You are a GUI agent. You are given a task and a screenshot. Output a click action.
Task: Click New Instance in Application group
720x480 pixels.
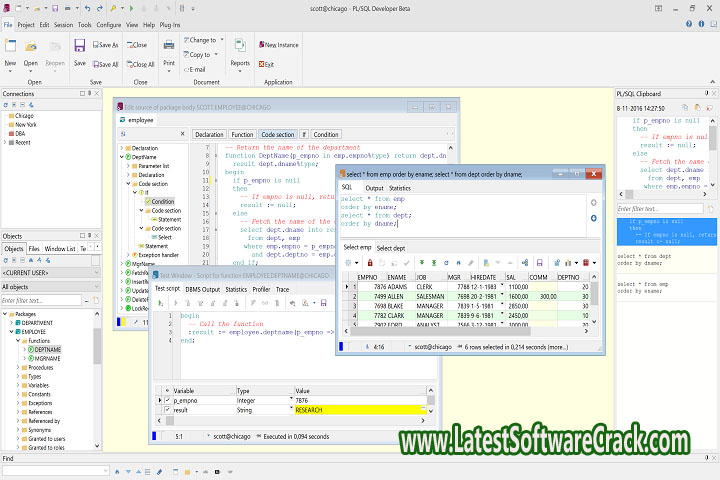(278, 45)
